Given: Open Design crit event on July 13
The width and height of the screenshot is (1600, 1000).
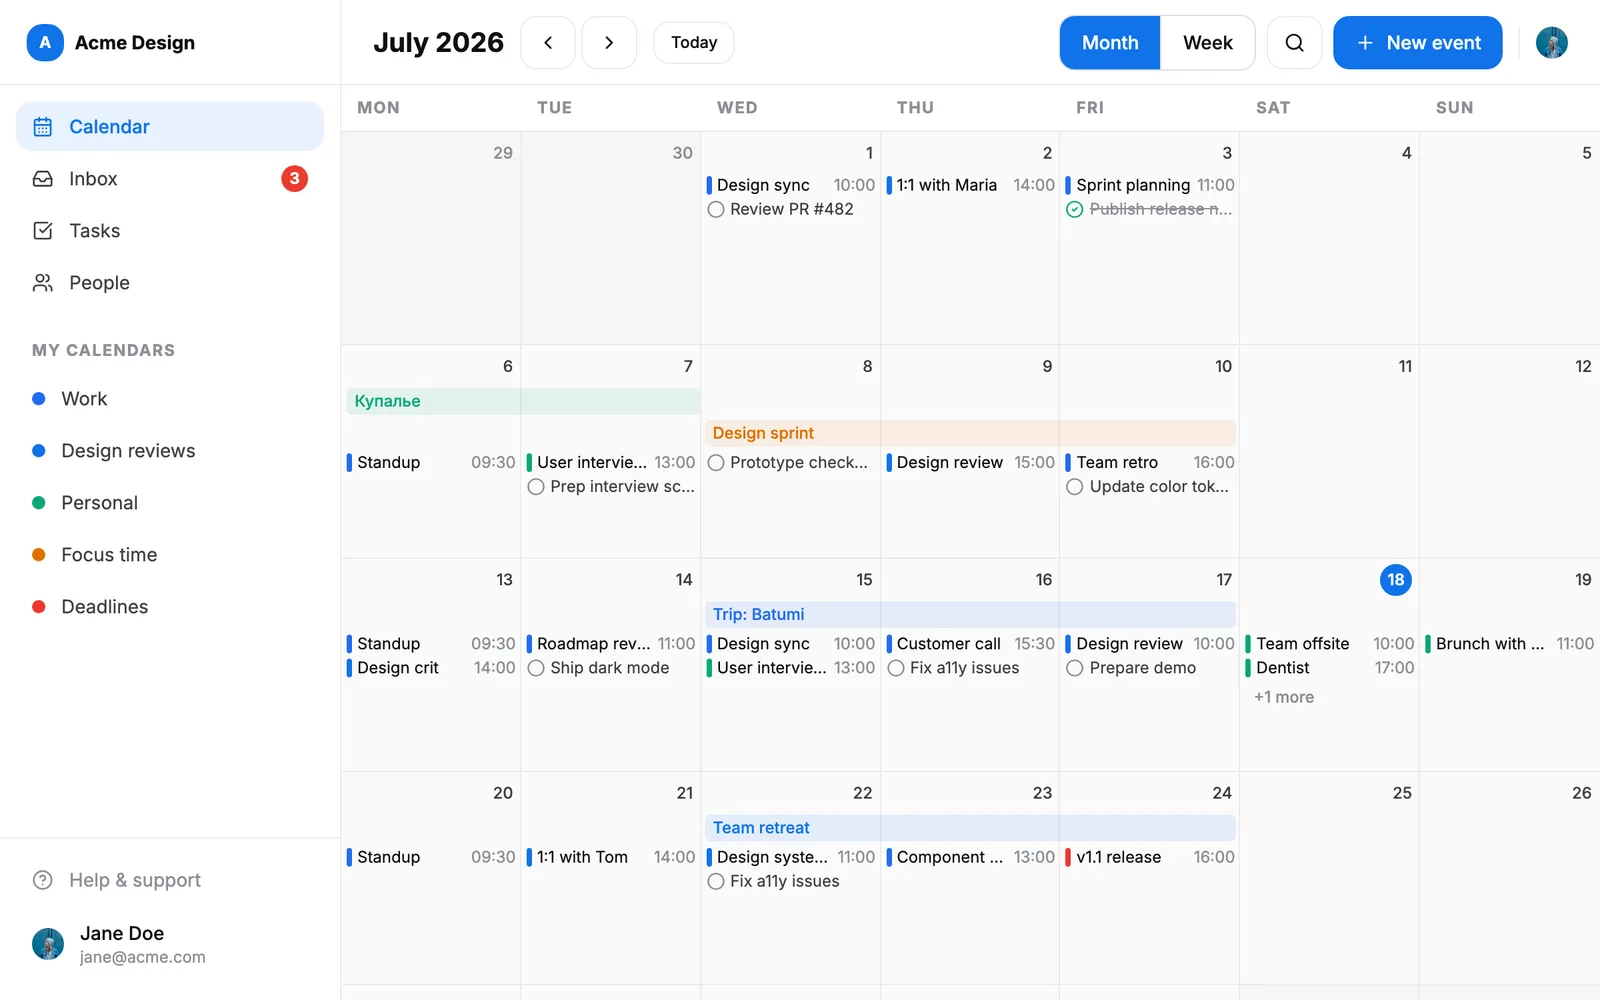Looking at the screenshot, I should tap(431, 668).
